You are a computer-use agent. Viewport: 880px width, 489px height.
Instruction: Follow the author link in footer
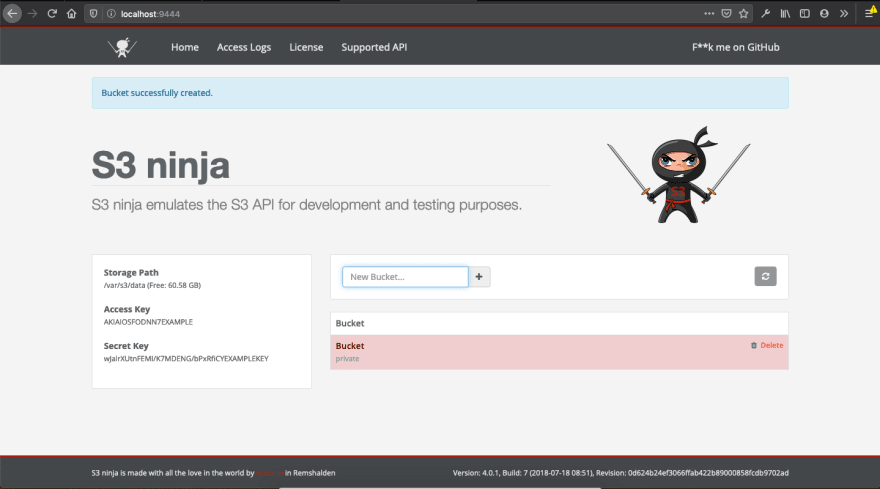(x=269, y=473)
